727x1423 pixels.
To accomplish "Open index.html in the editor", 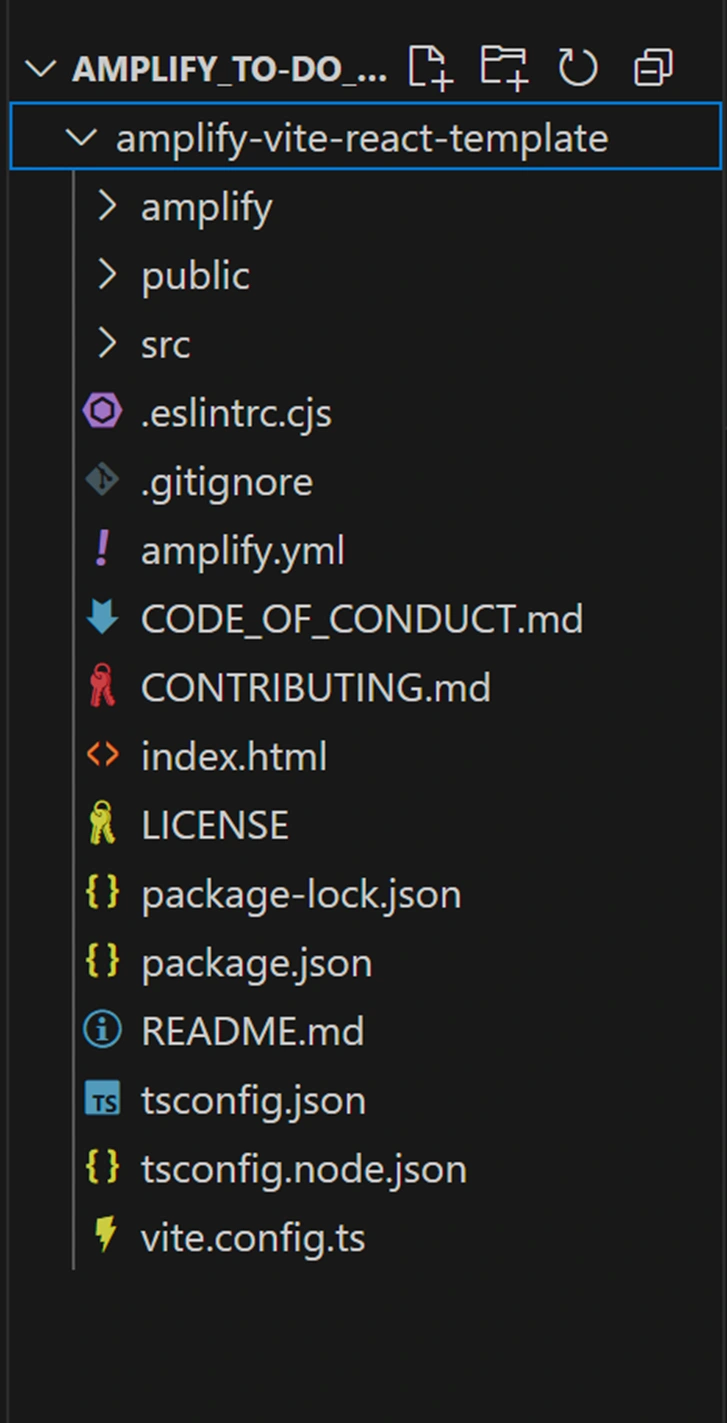I will [x=234, y=757].
